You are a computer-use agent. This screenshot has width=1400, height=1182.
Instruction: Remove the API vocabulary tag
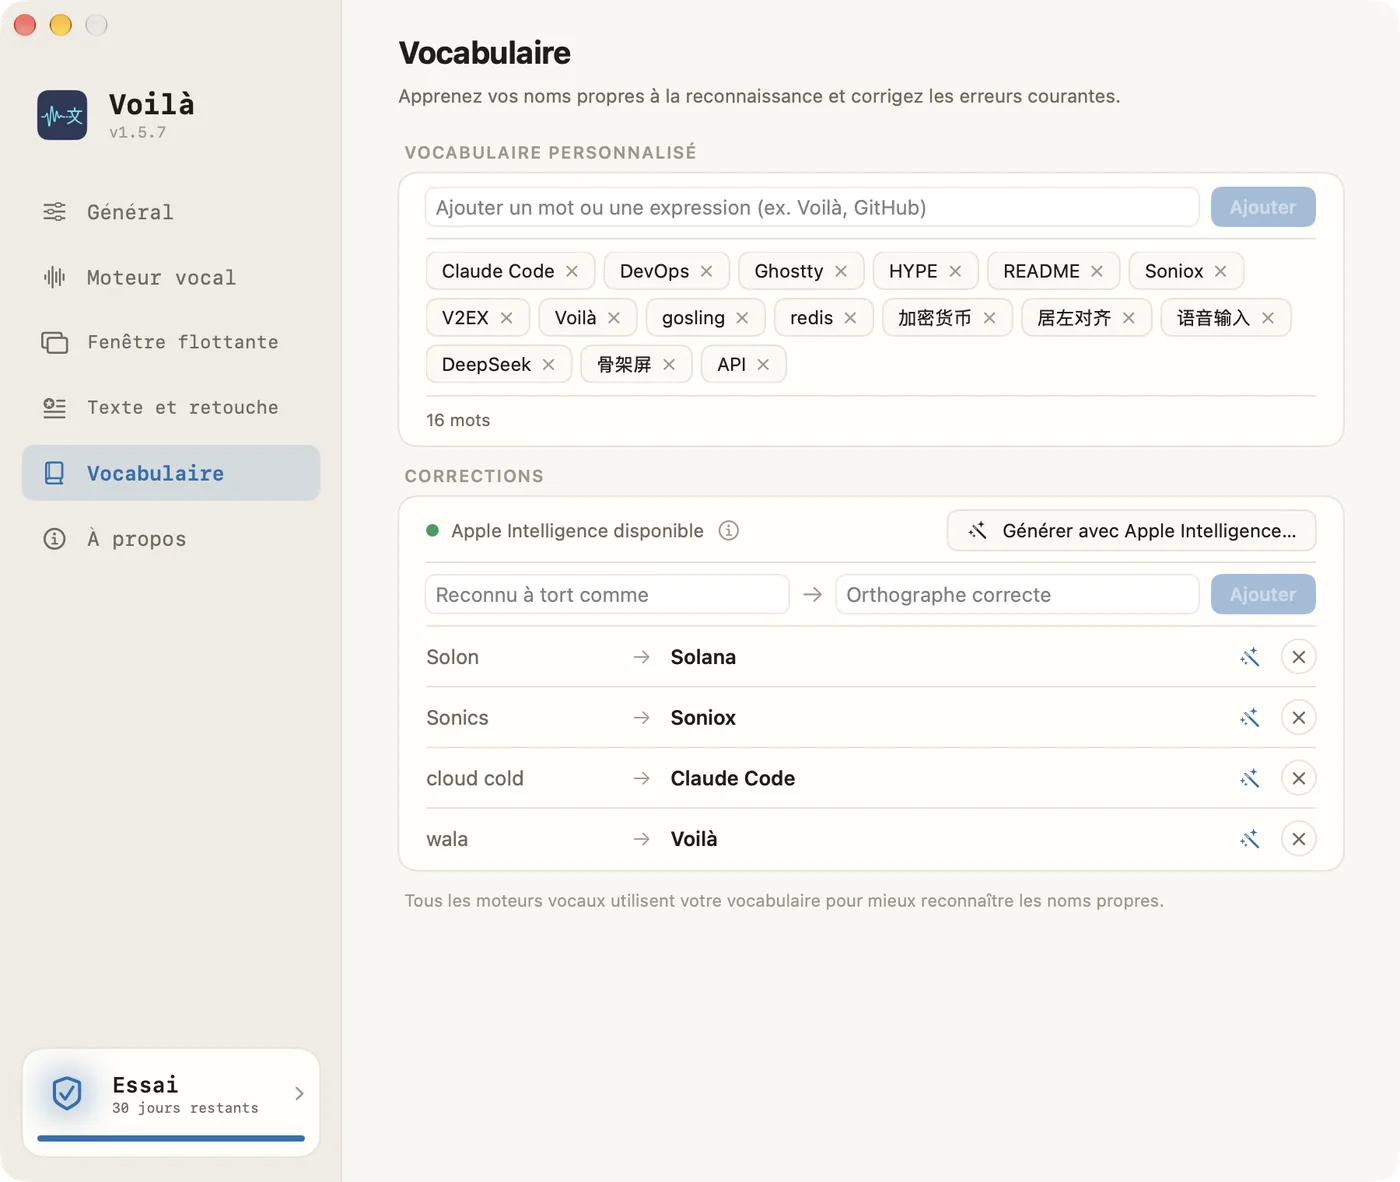(x=763, y=364)
